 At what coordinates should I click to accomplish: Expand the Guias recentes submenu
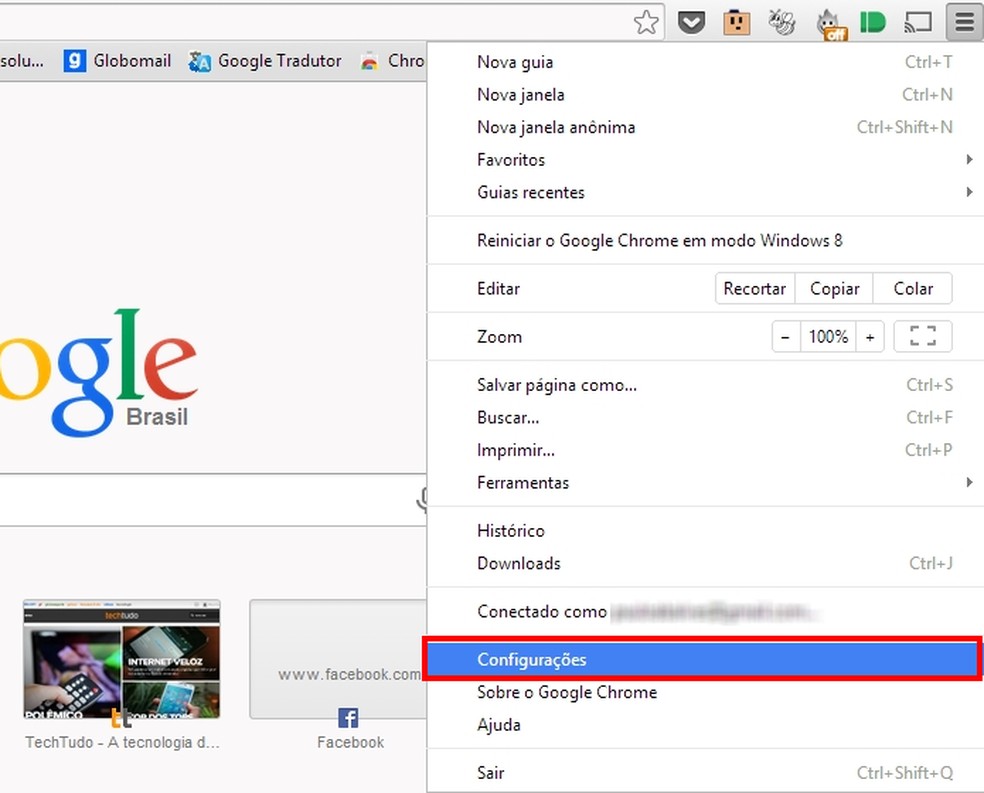[535, 192]
